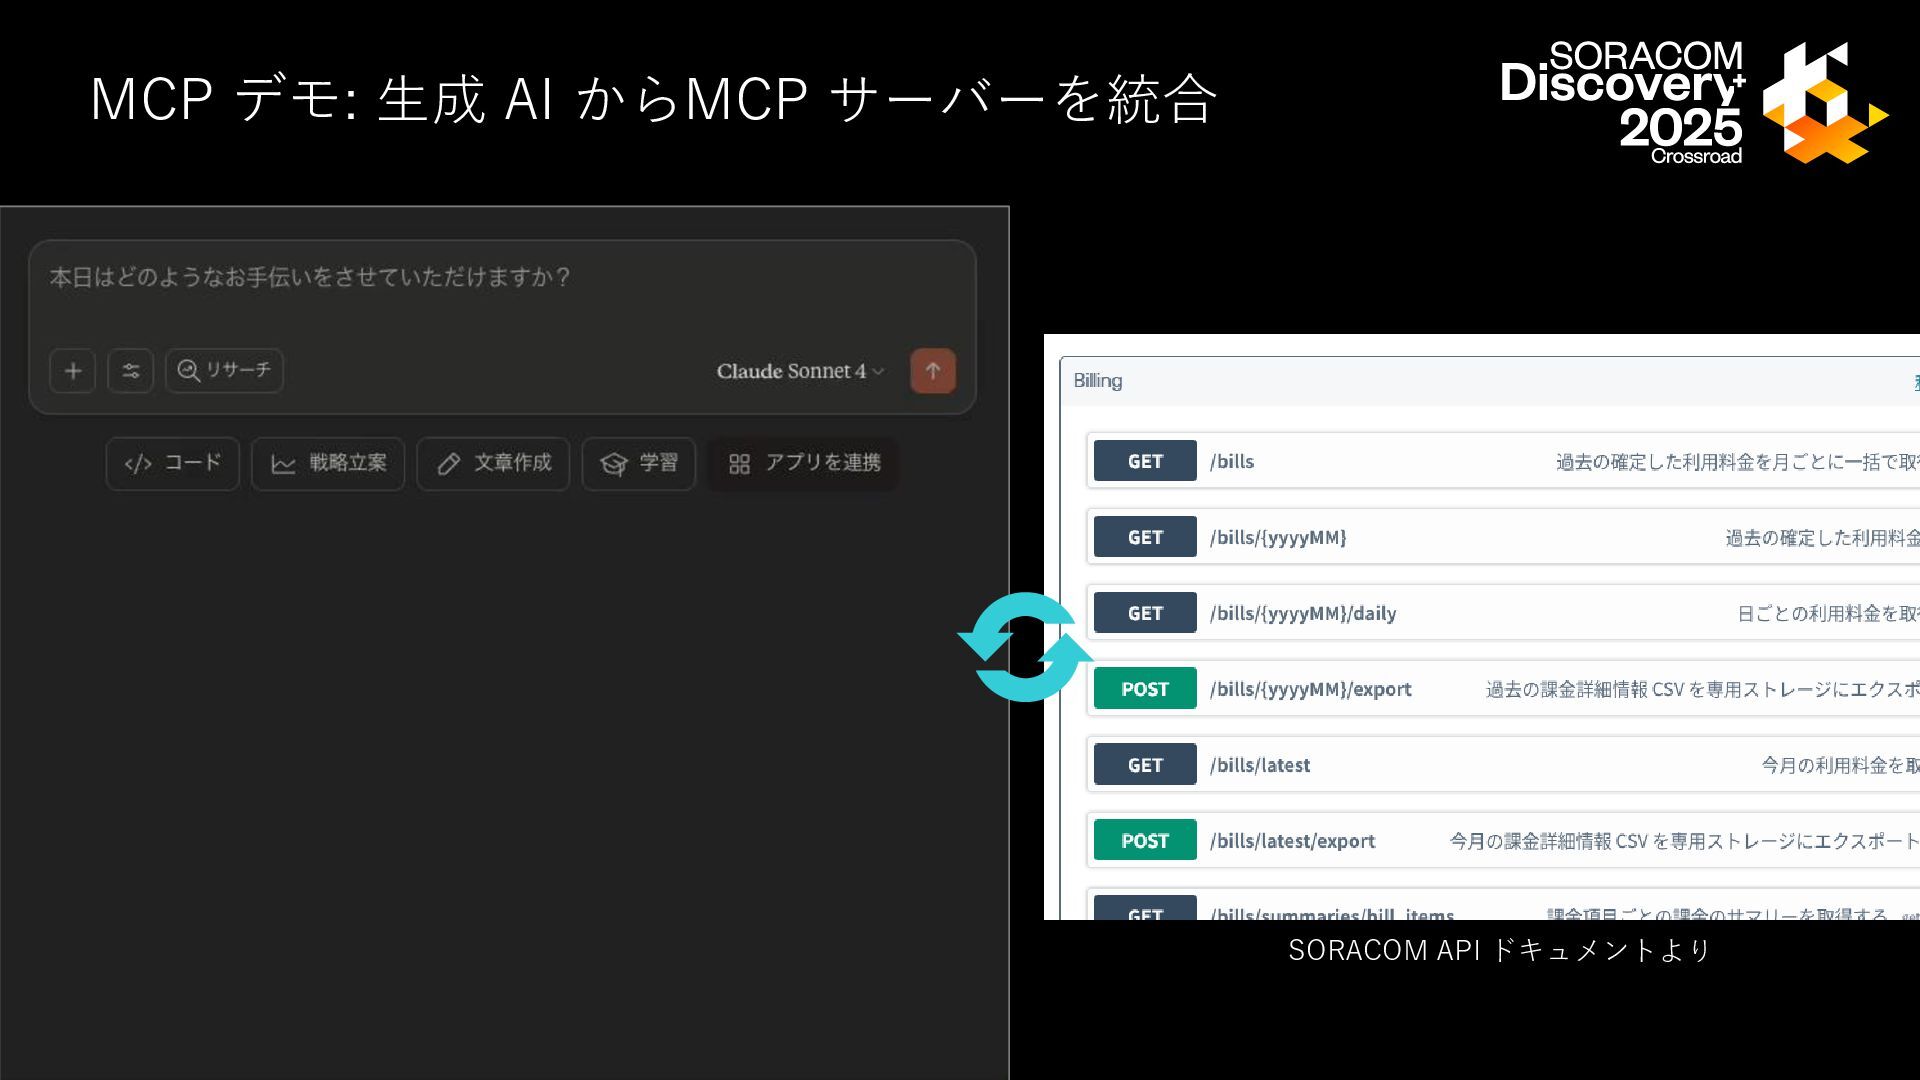Screen dimensions: 1920x1080
Task: Open the tools settings sliders icon
Action: point(131,371)
